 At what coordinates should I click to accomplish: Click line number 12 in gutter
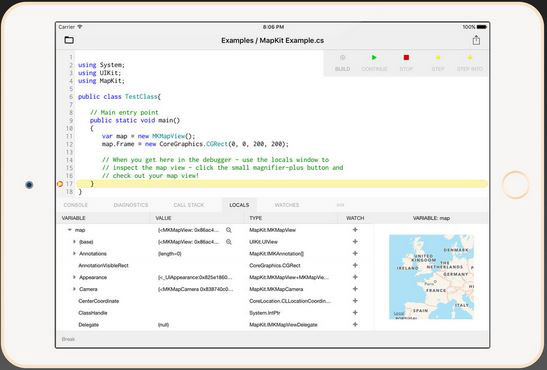[x=69, y=144]
